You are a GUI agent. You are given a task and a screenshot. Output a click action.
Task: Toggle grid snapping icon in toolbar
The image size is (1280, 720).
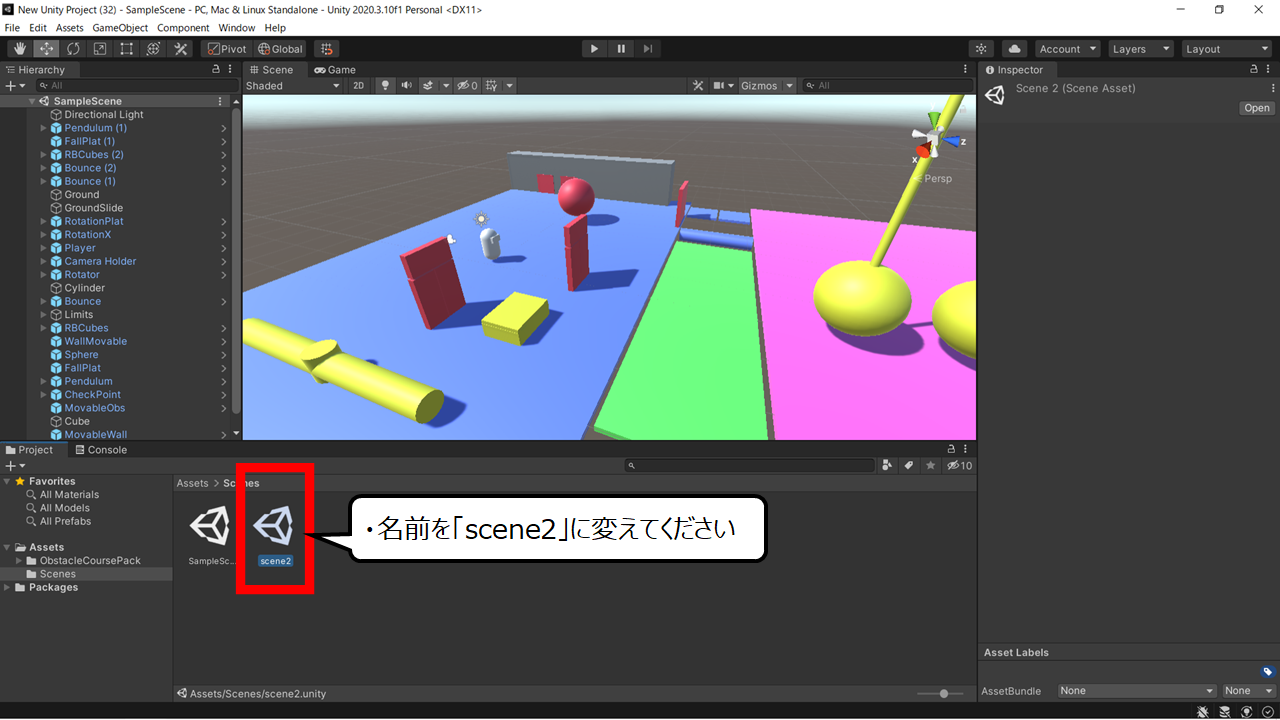[326, 49]
